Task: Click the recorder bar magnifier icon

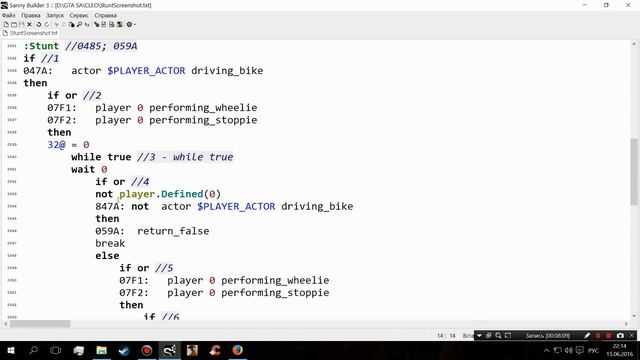Action: pyautogui.click(x=498, y=336)
